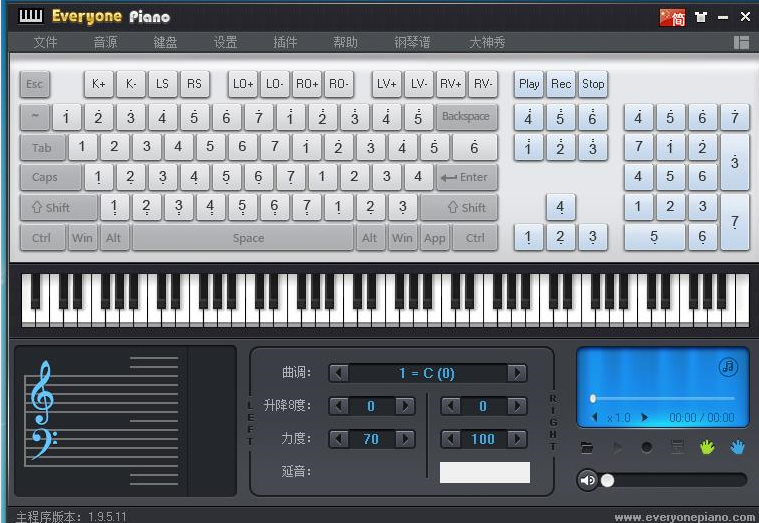Click the RV- right velocity down key
The image size is (759, 523).
coord(482,84)
